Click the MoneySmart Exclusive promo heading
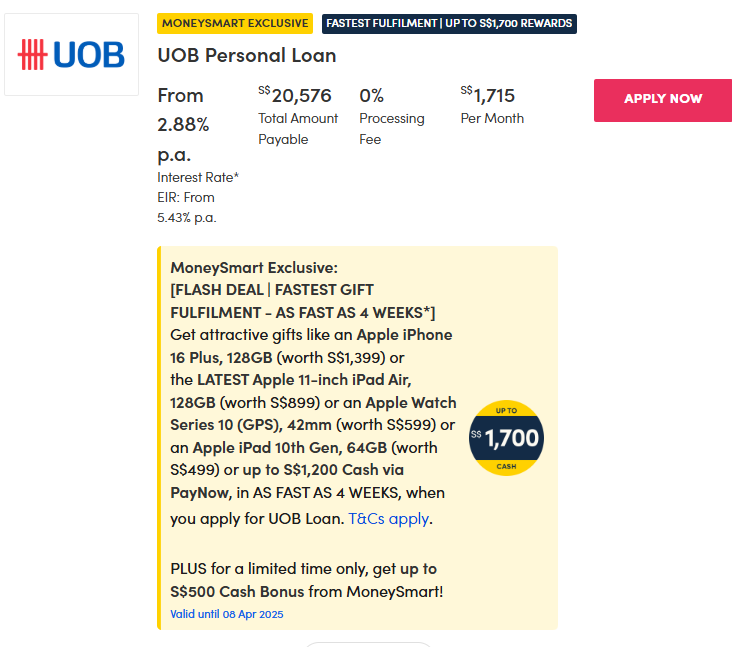The image size is (732, 647). 254,268
